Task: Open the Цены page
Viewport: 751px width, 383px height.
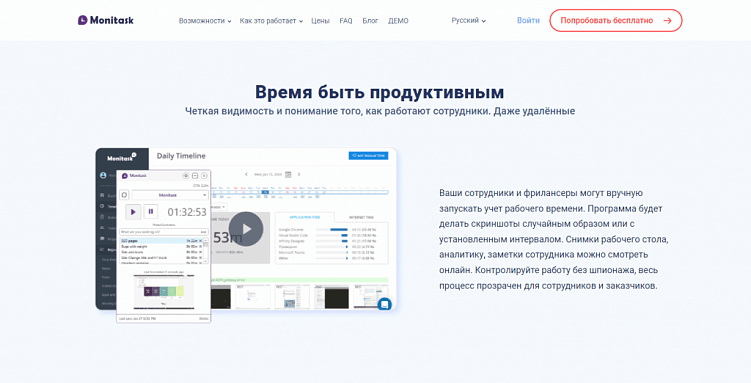Action: [320, 21]
